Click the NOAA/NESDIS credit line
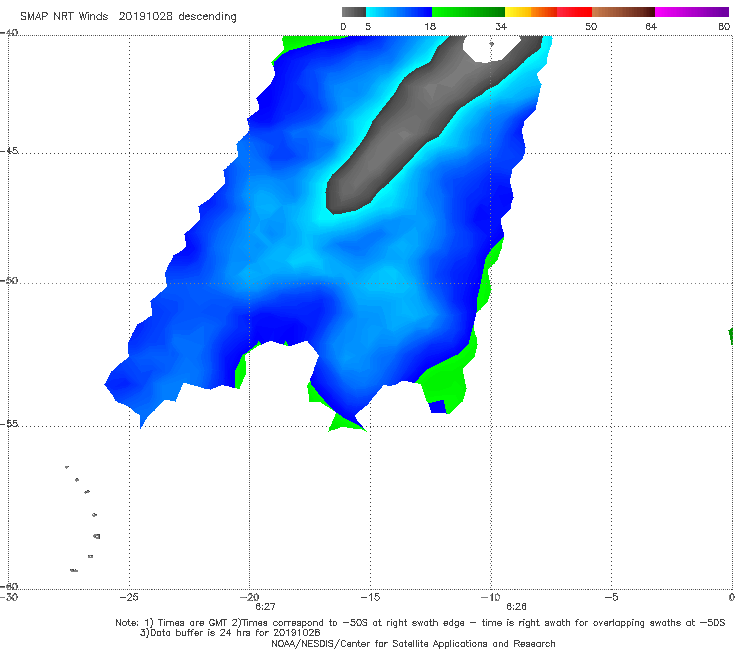 pos(413,643)
